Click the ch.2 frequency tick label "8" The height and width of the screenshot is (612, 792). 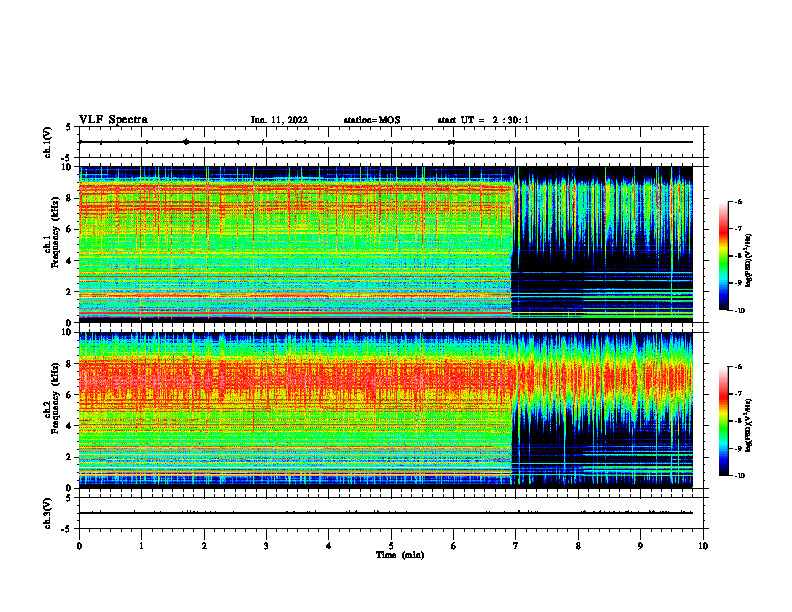(x=69, y=364)
